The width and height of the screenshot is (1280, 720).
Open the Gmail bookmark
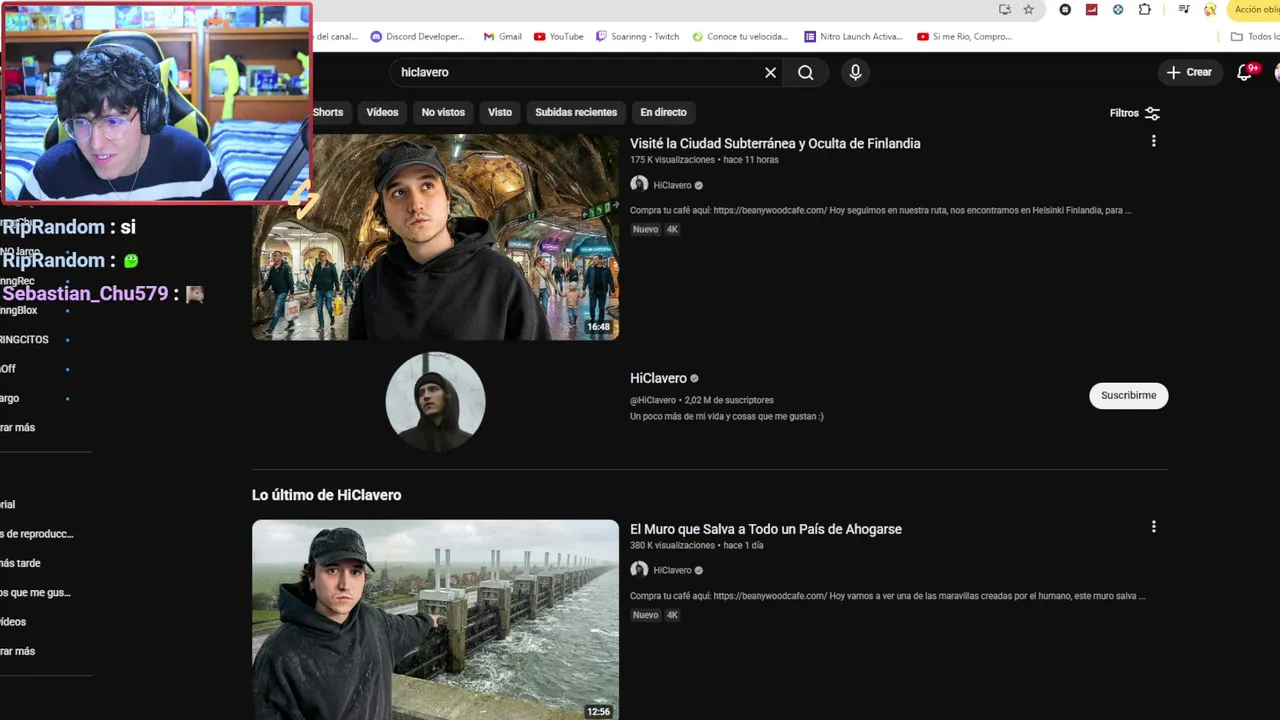[x=503, y=36]
